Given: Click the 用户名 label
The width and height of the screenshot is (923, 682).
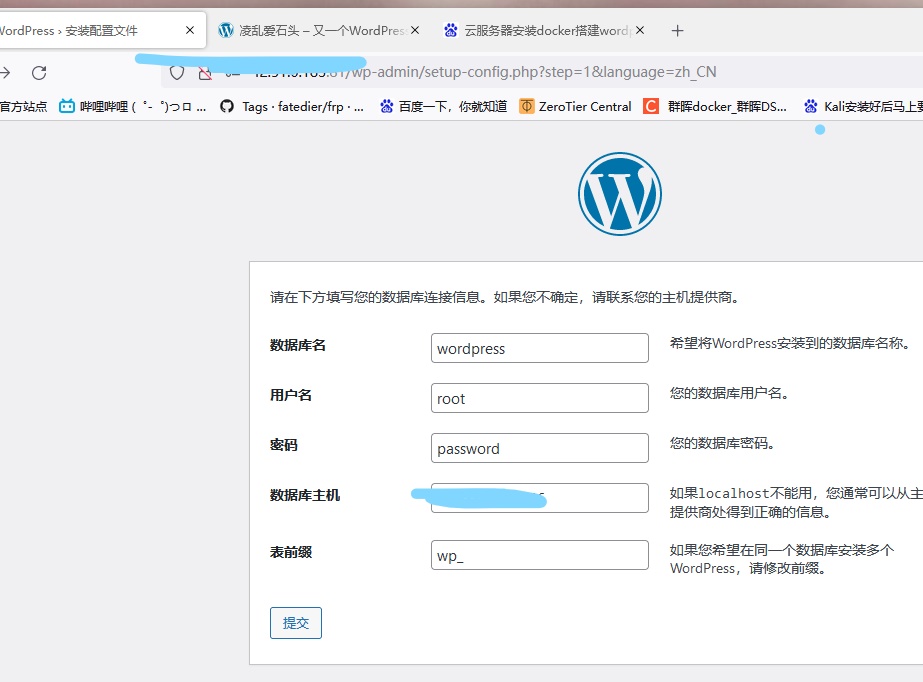Looking at the screenshot, I should [x=291, y=395].
